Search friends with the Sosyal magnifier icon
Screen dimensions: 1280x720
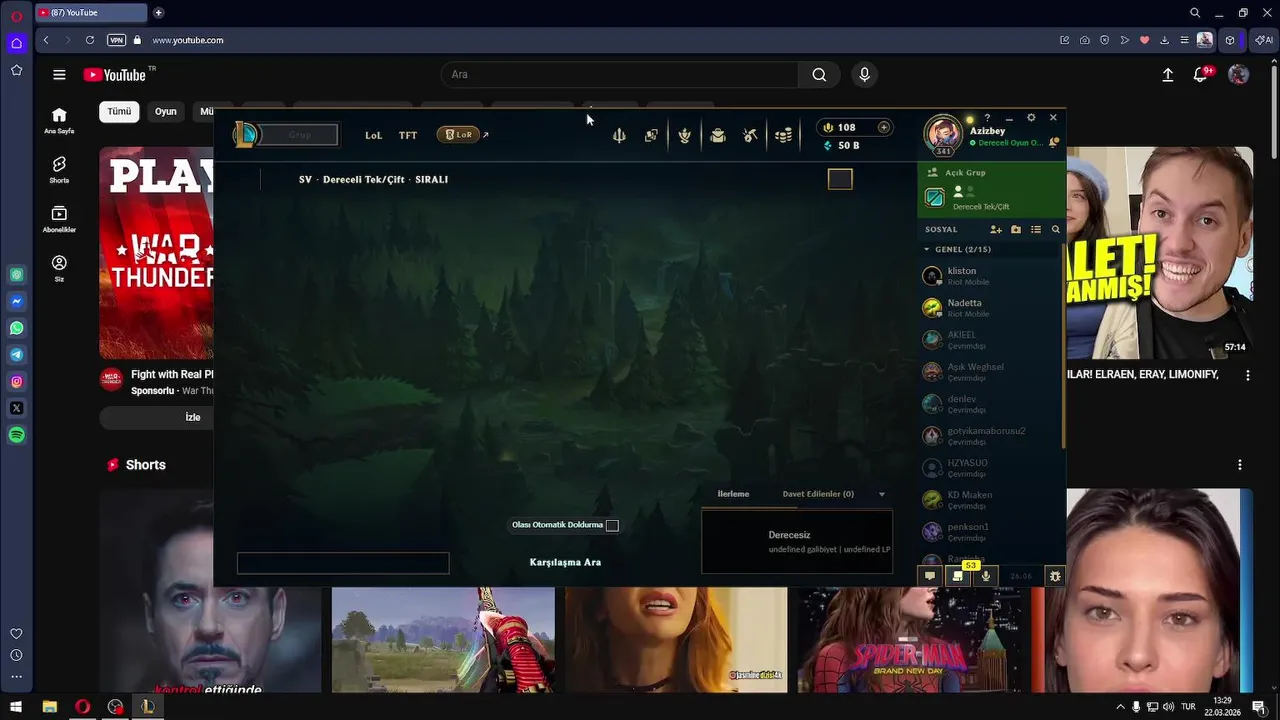(x=1055, y=229)
